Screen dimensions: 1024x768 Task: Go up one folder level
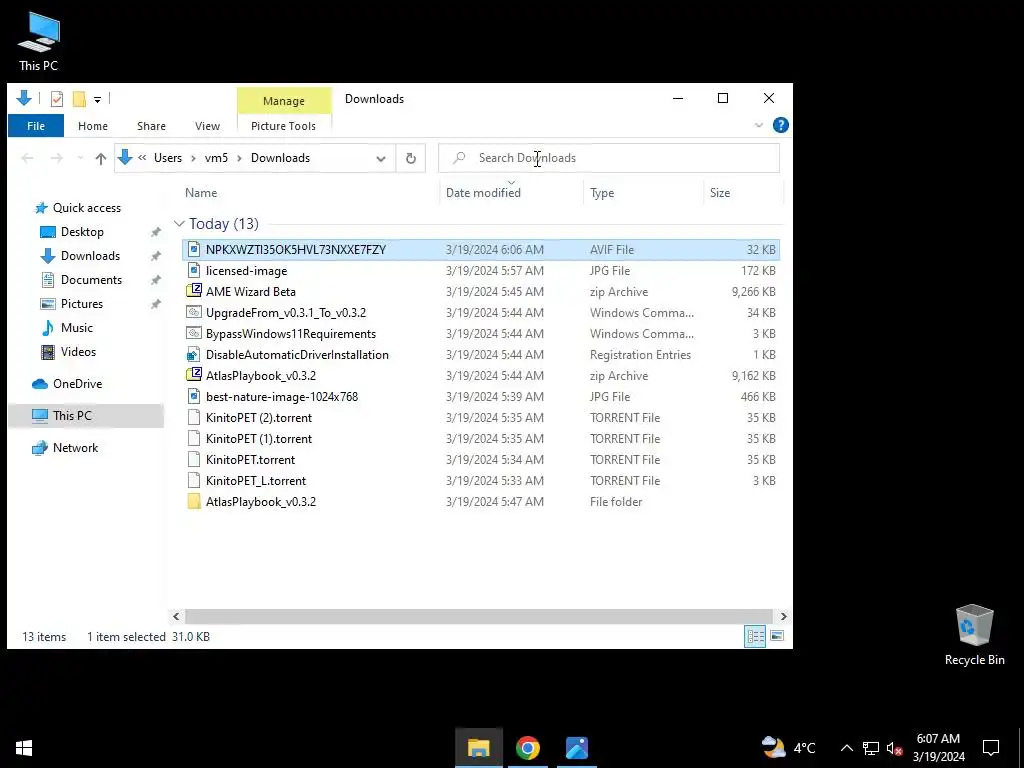[x=101, y=158]
